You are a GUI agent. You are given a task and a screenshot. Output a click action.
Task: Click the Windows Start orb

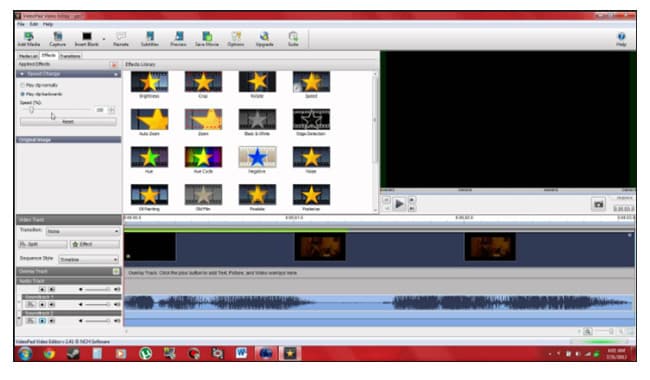[25, 354]
